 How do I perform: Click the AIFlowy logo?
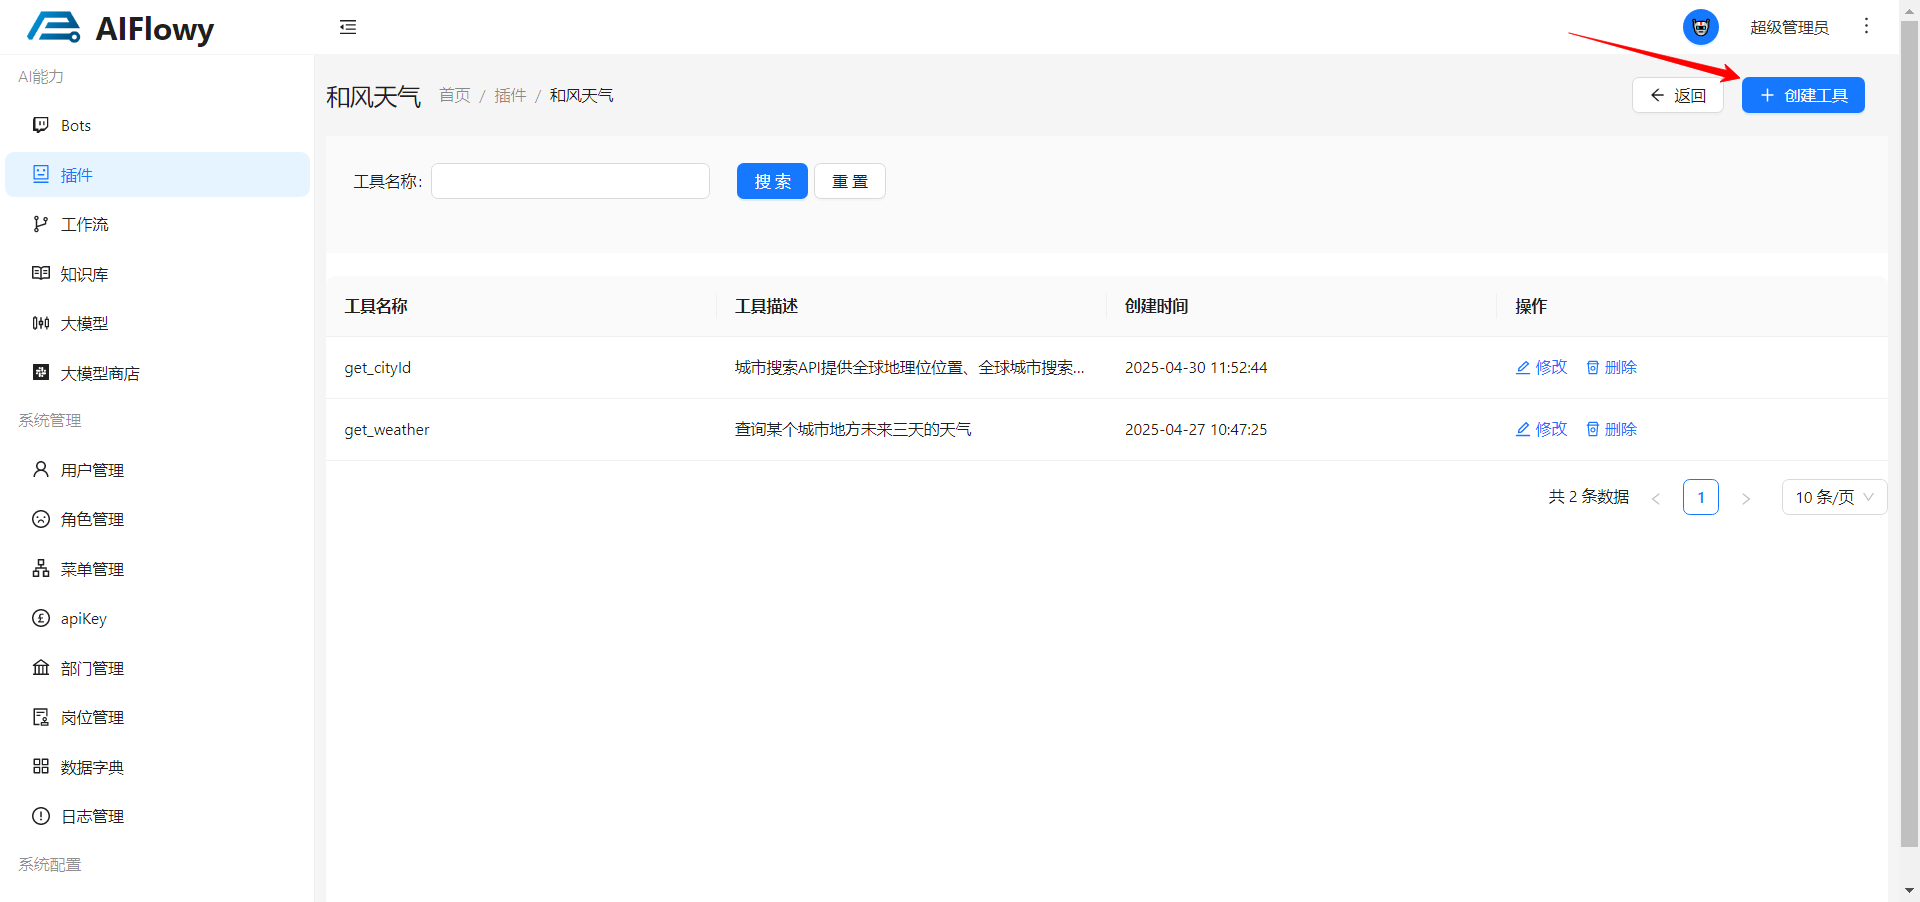click(121, 28)
